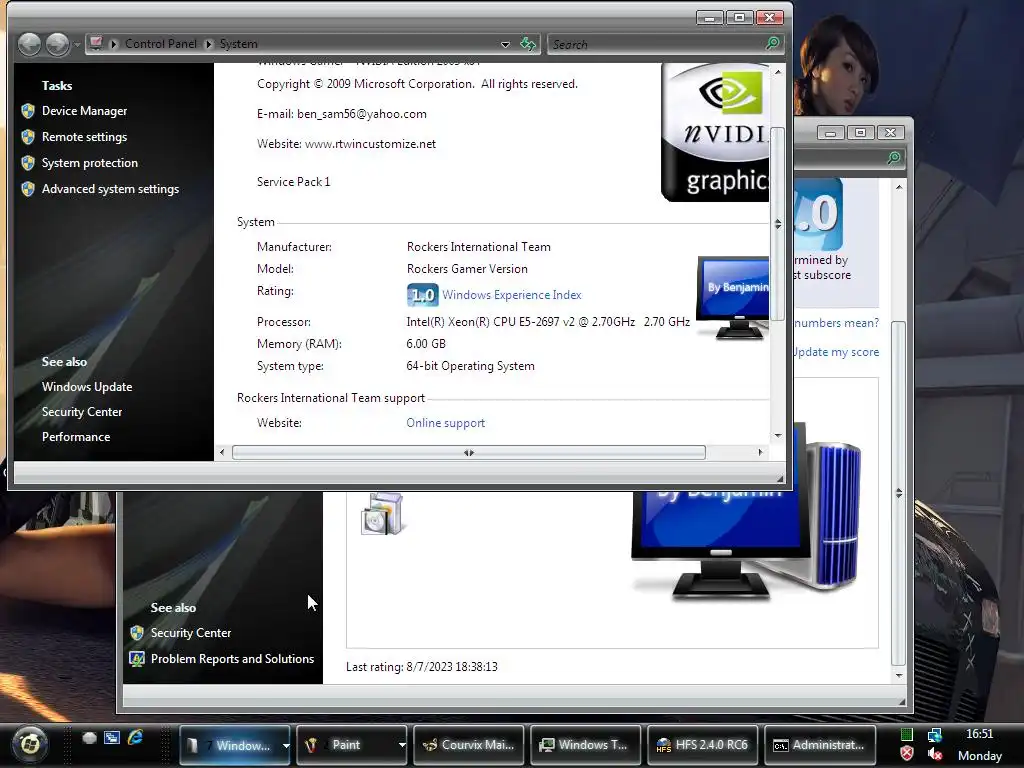Click horizontal scrollbar left arrow in System window
The height and width of the screenshot is (768, 1024).
pyautogui.click(x=222, y=452)
